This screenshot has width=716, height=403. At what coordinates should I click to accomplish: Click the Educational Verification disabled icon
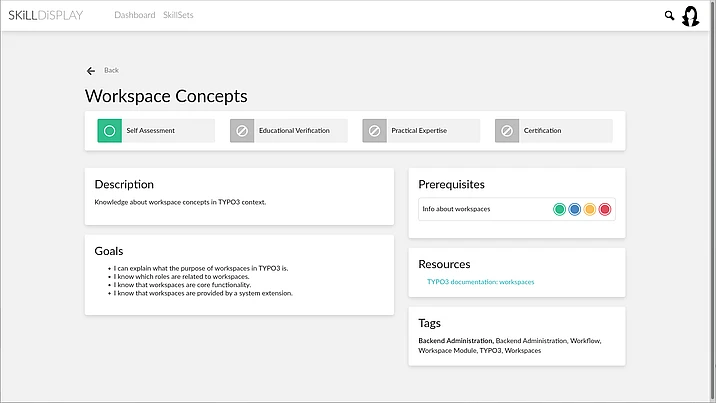[242, 131]
